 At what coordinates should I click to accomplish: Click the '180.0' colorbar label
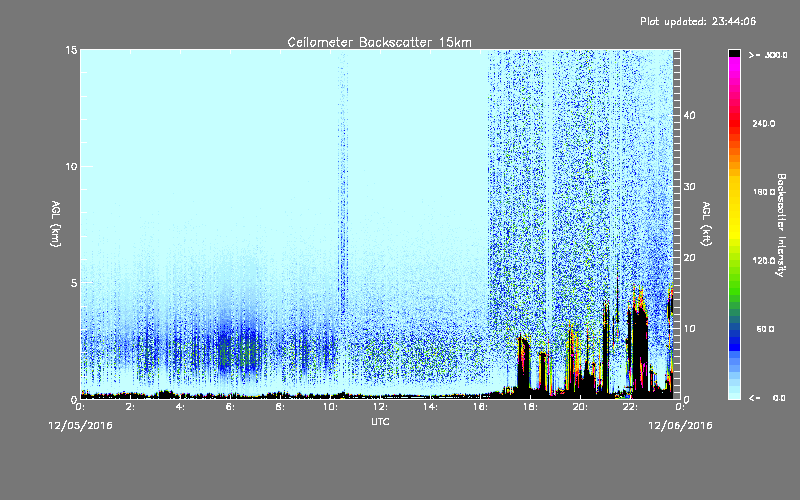pos(764,192)
